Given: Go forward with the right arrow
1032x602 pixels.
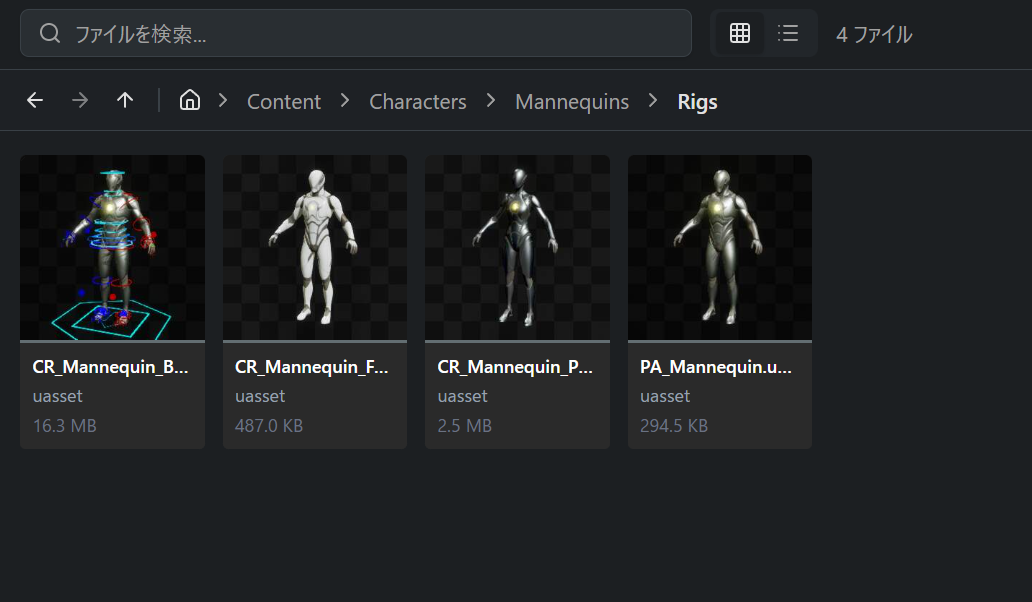Looking at the screenshot, I should (80, 100).
